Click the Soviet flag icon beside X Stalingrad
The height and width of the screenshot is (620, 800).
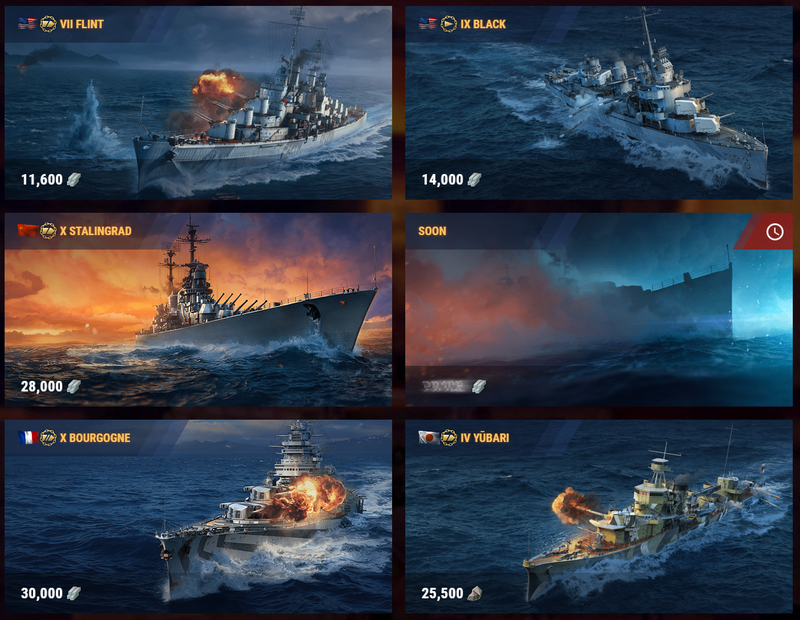click(27, 231)
